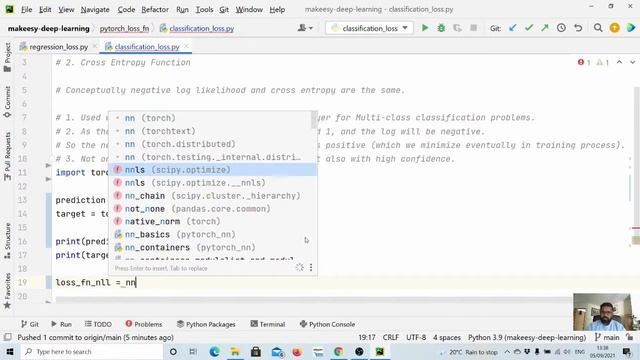This screenshot has width=640, height=360.
Task: Open the File menu
Action: (x=27, y=9)
